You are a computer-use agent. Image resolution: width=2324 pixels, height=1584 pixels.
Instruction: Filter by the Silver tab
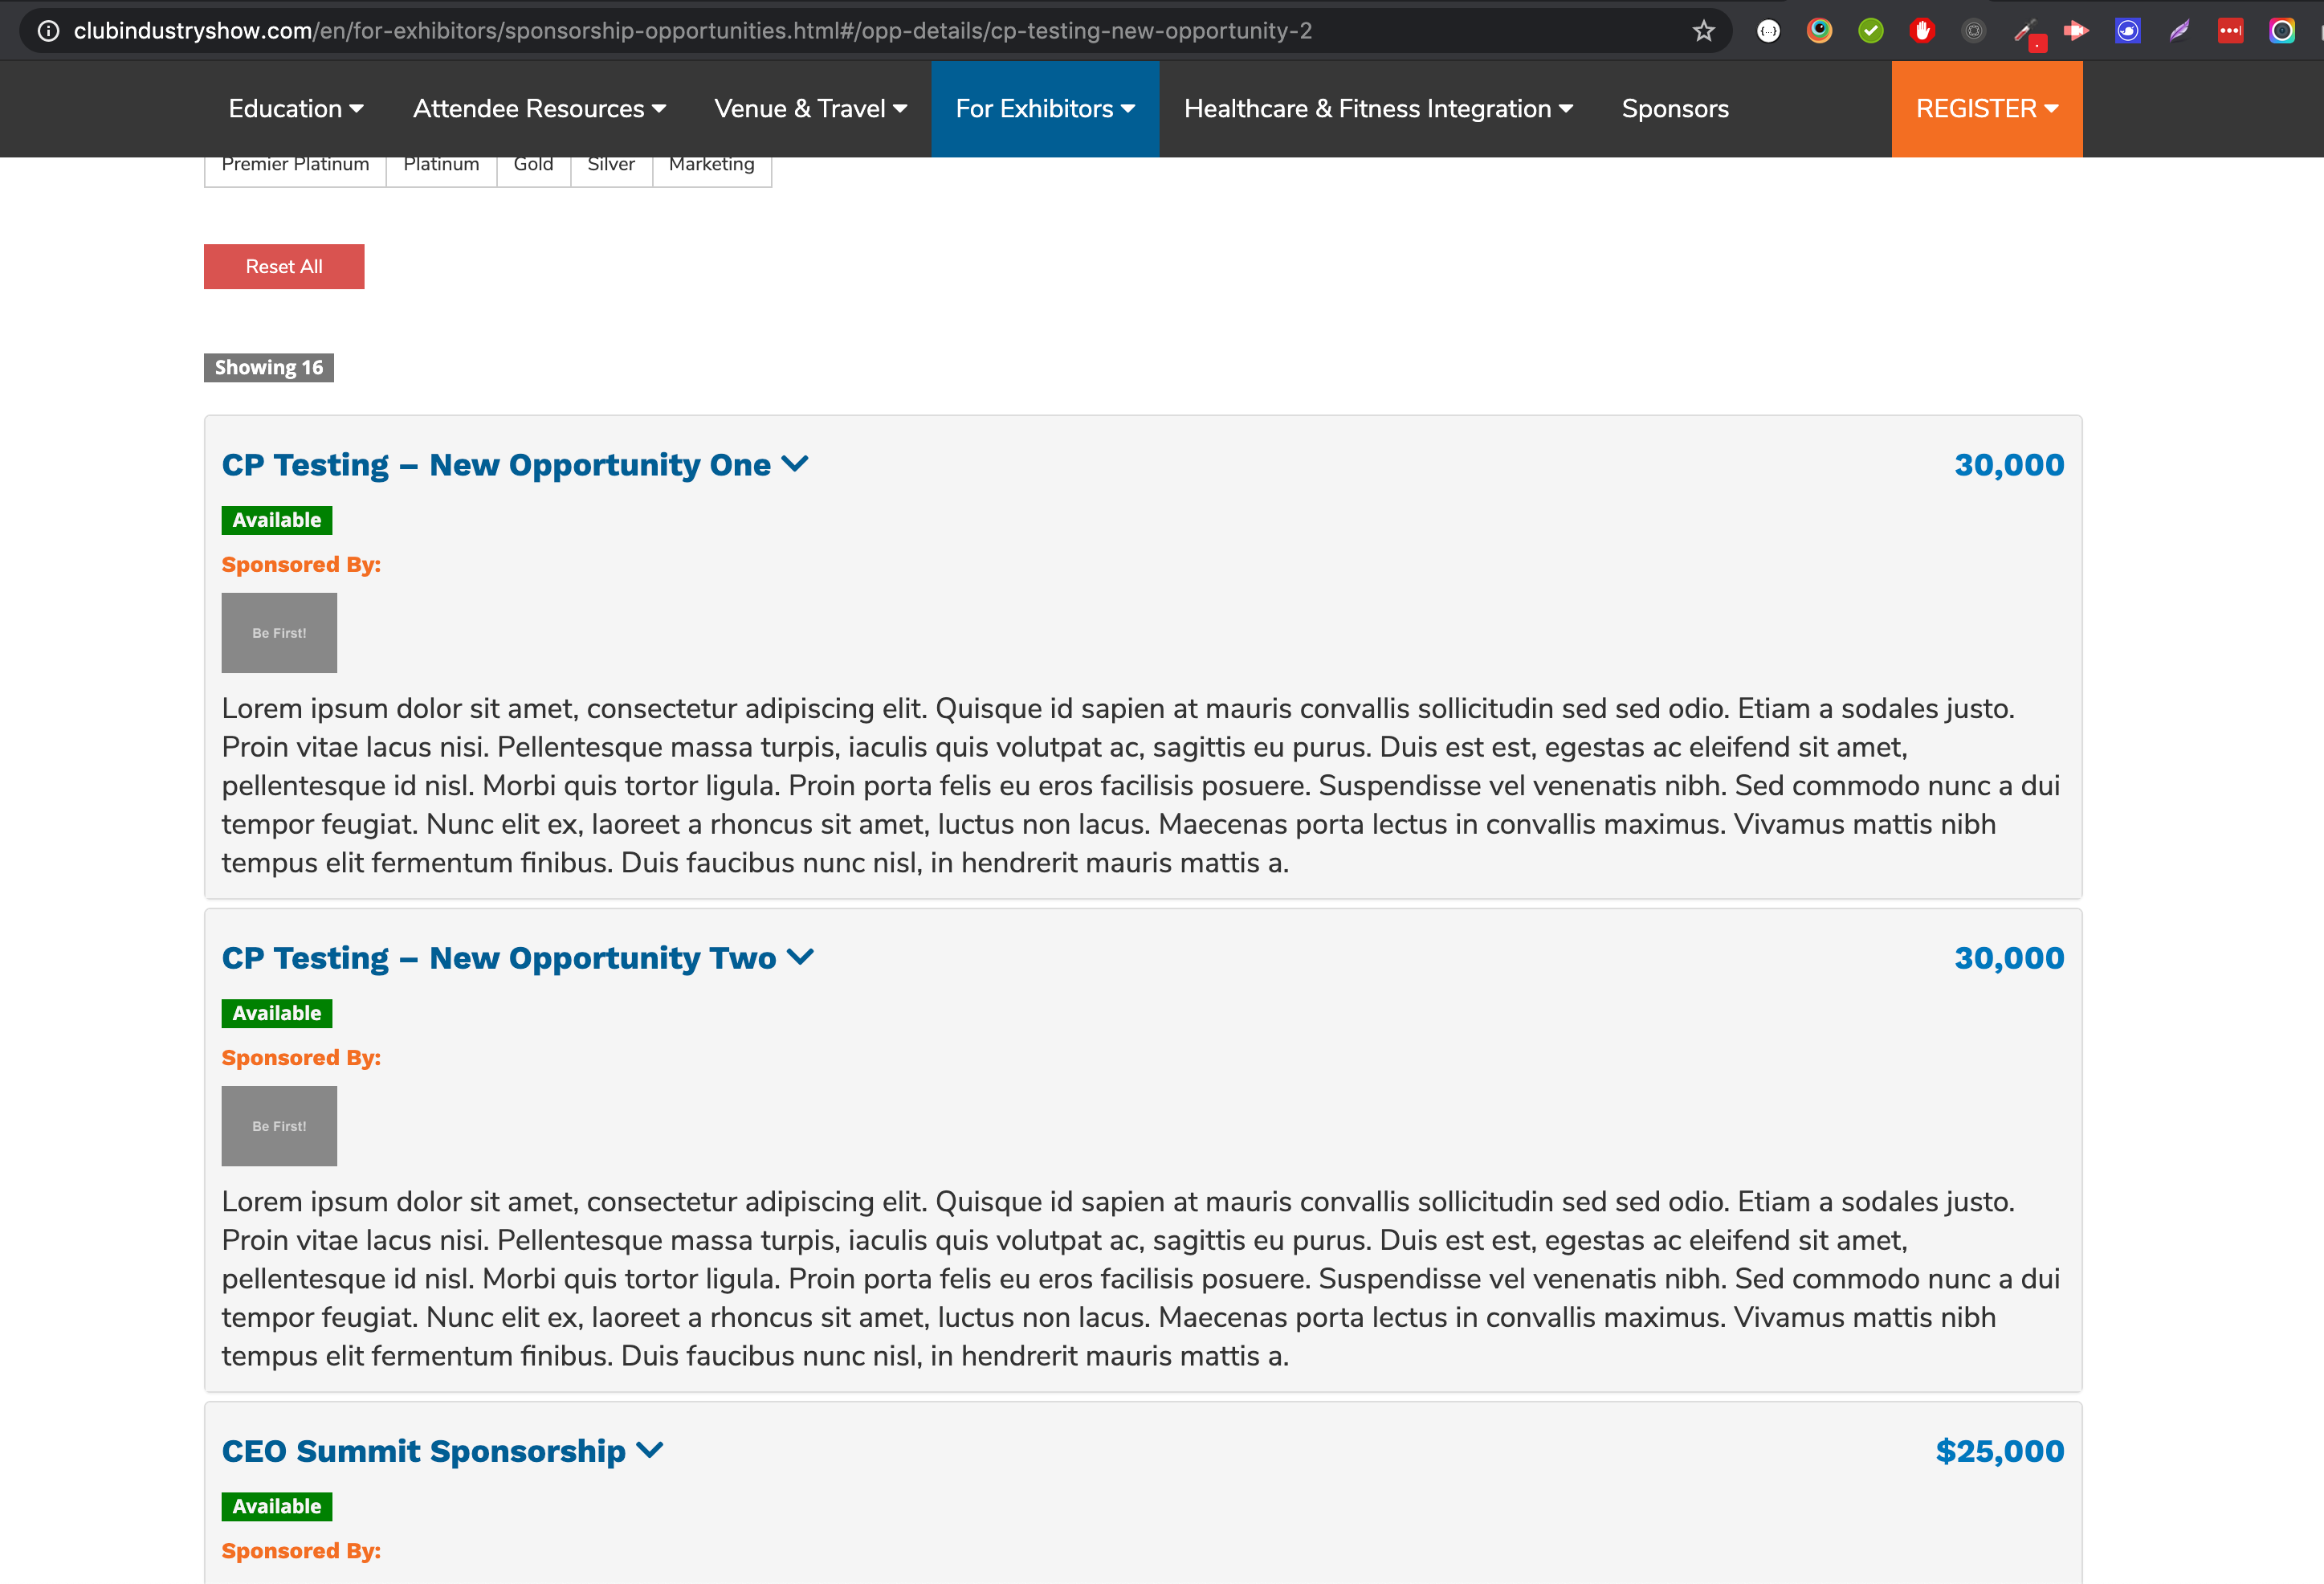tap(611, 166)
